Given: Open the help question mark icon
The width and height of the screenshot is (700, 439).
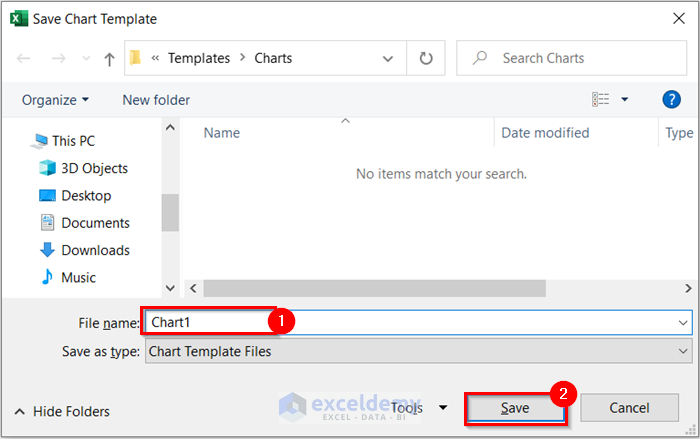Looking at the screenshot, I should coord(671,99).
